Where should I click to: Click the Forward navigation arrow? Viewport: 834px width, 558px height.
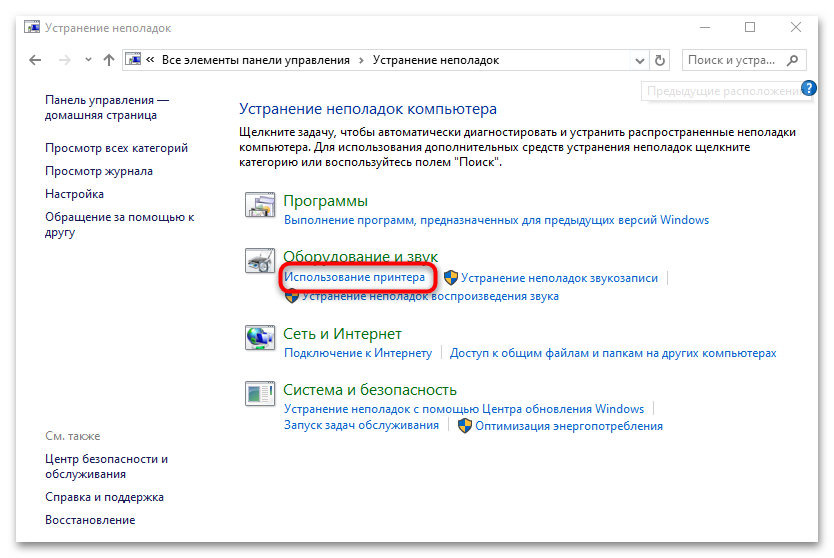point(64,60)
